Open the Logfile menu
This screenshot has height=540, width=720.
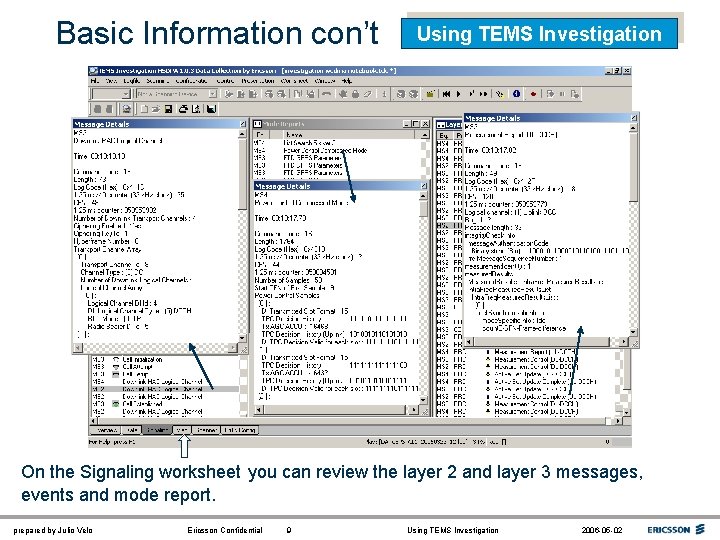click(x=132, y=81)
